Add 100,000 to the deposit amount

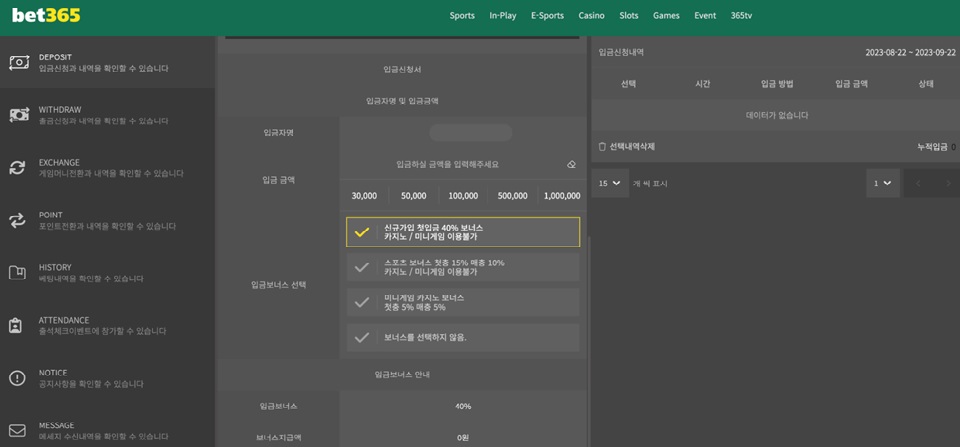(463, 196)
